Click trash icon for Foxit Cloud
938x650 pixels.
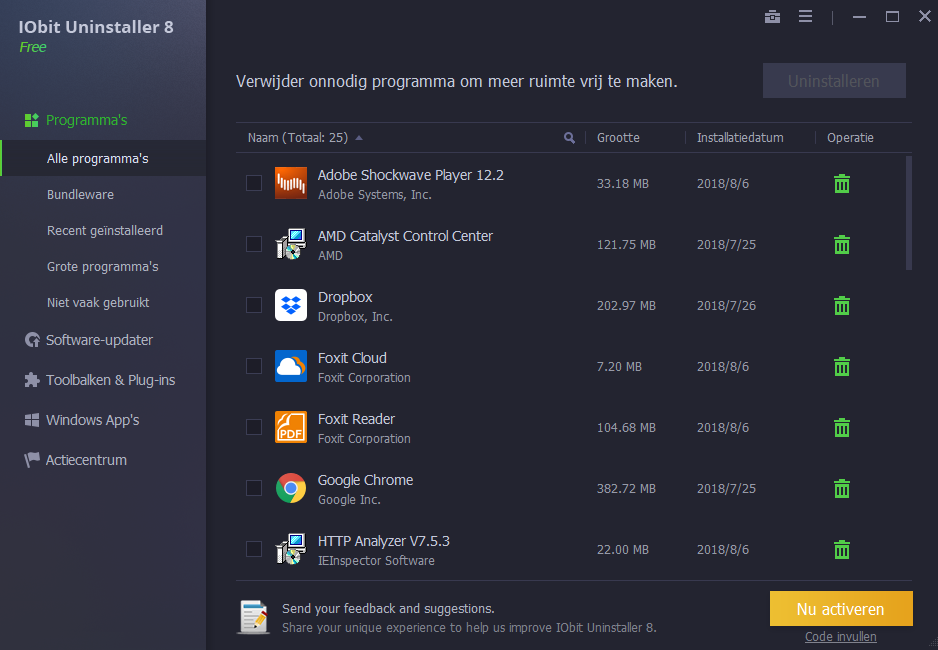pyautogui.click(x=842, y=367)
